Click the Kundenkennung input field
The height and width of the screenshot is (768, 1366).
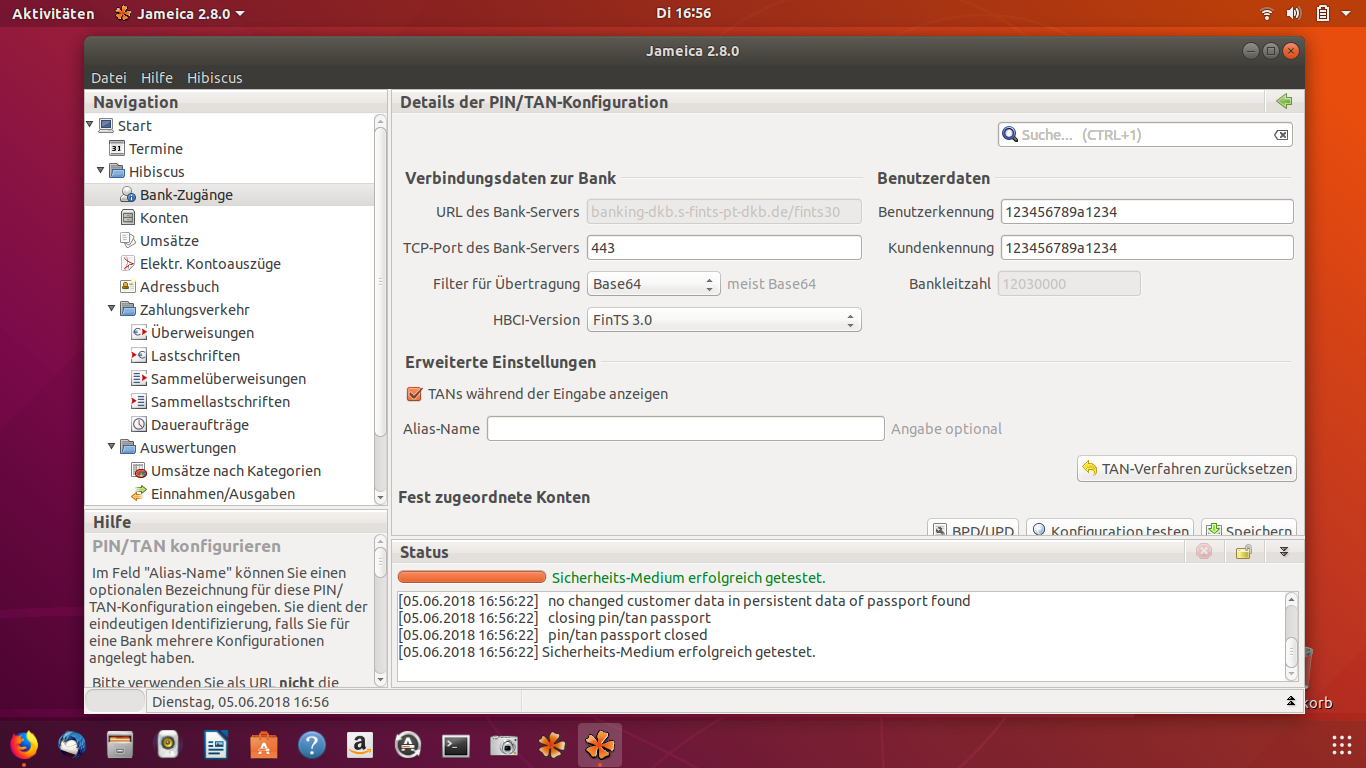click(x=1147, y=248)
